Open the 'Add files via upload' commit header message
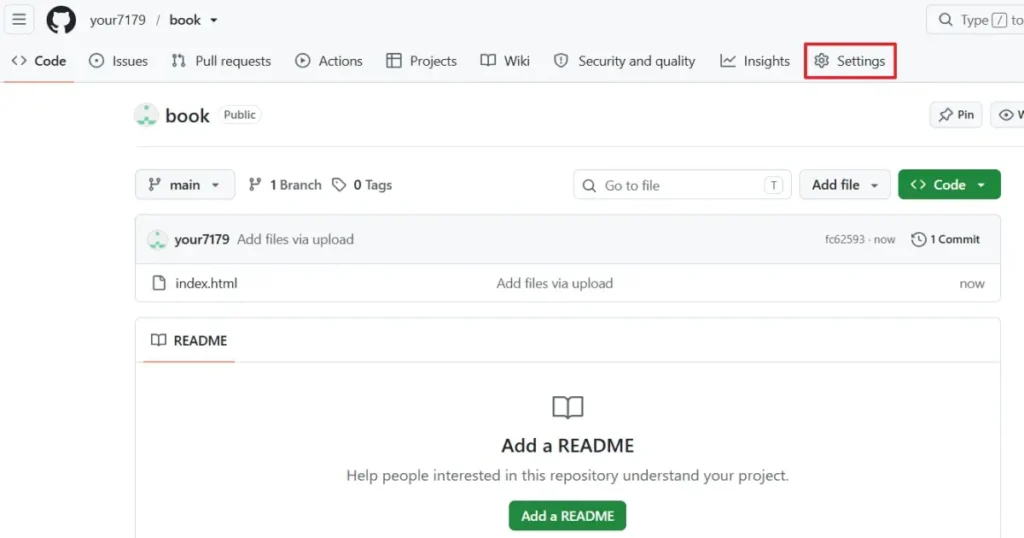 click(295, 240)
